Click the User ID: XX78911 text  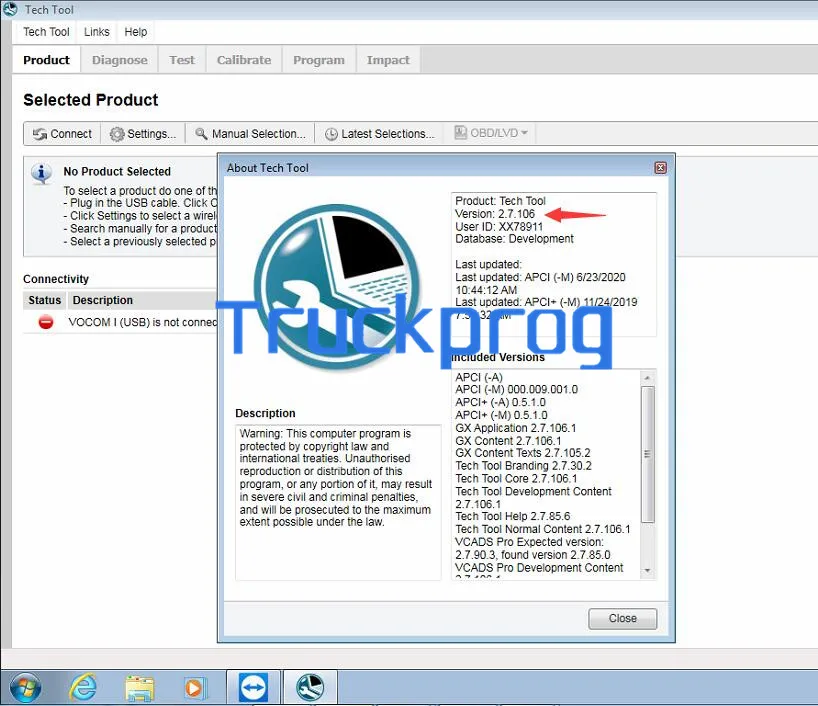(499, 226)
